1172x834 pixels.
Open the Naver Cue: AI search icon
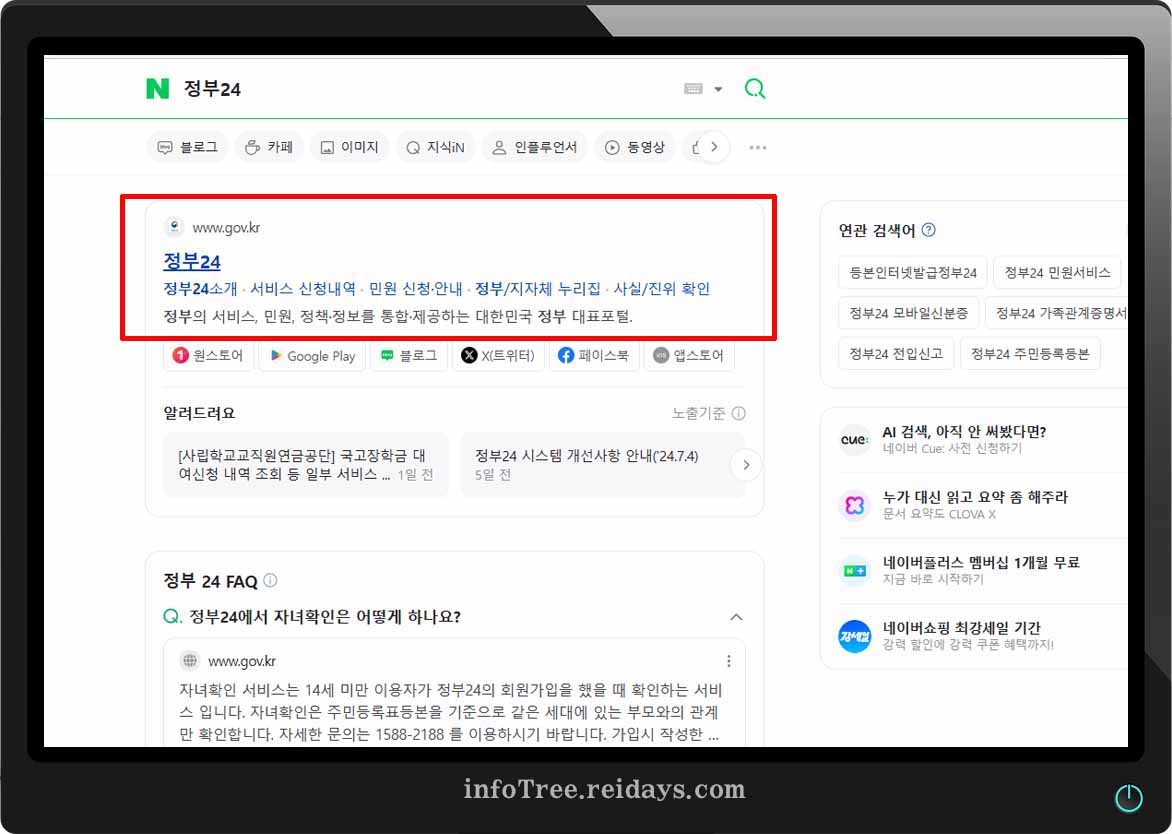854,441
